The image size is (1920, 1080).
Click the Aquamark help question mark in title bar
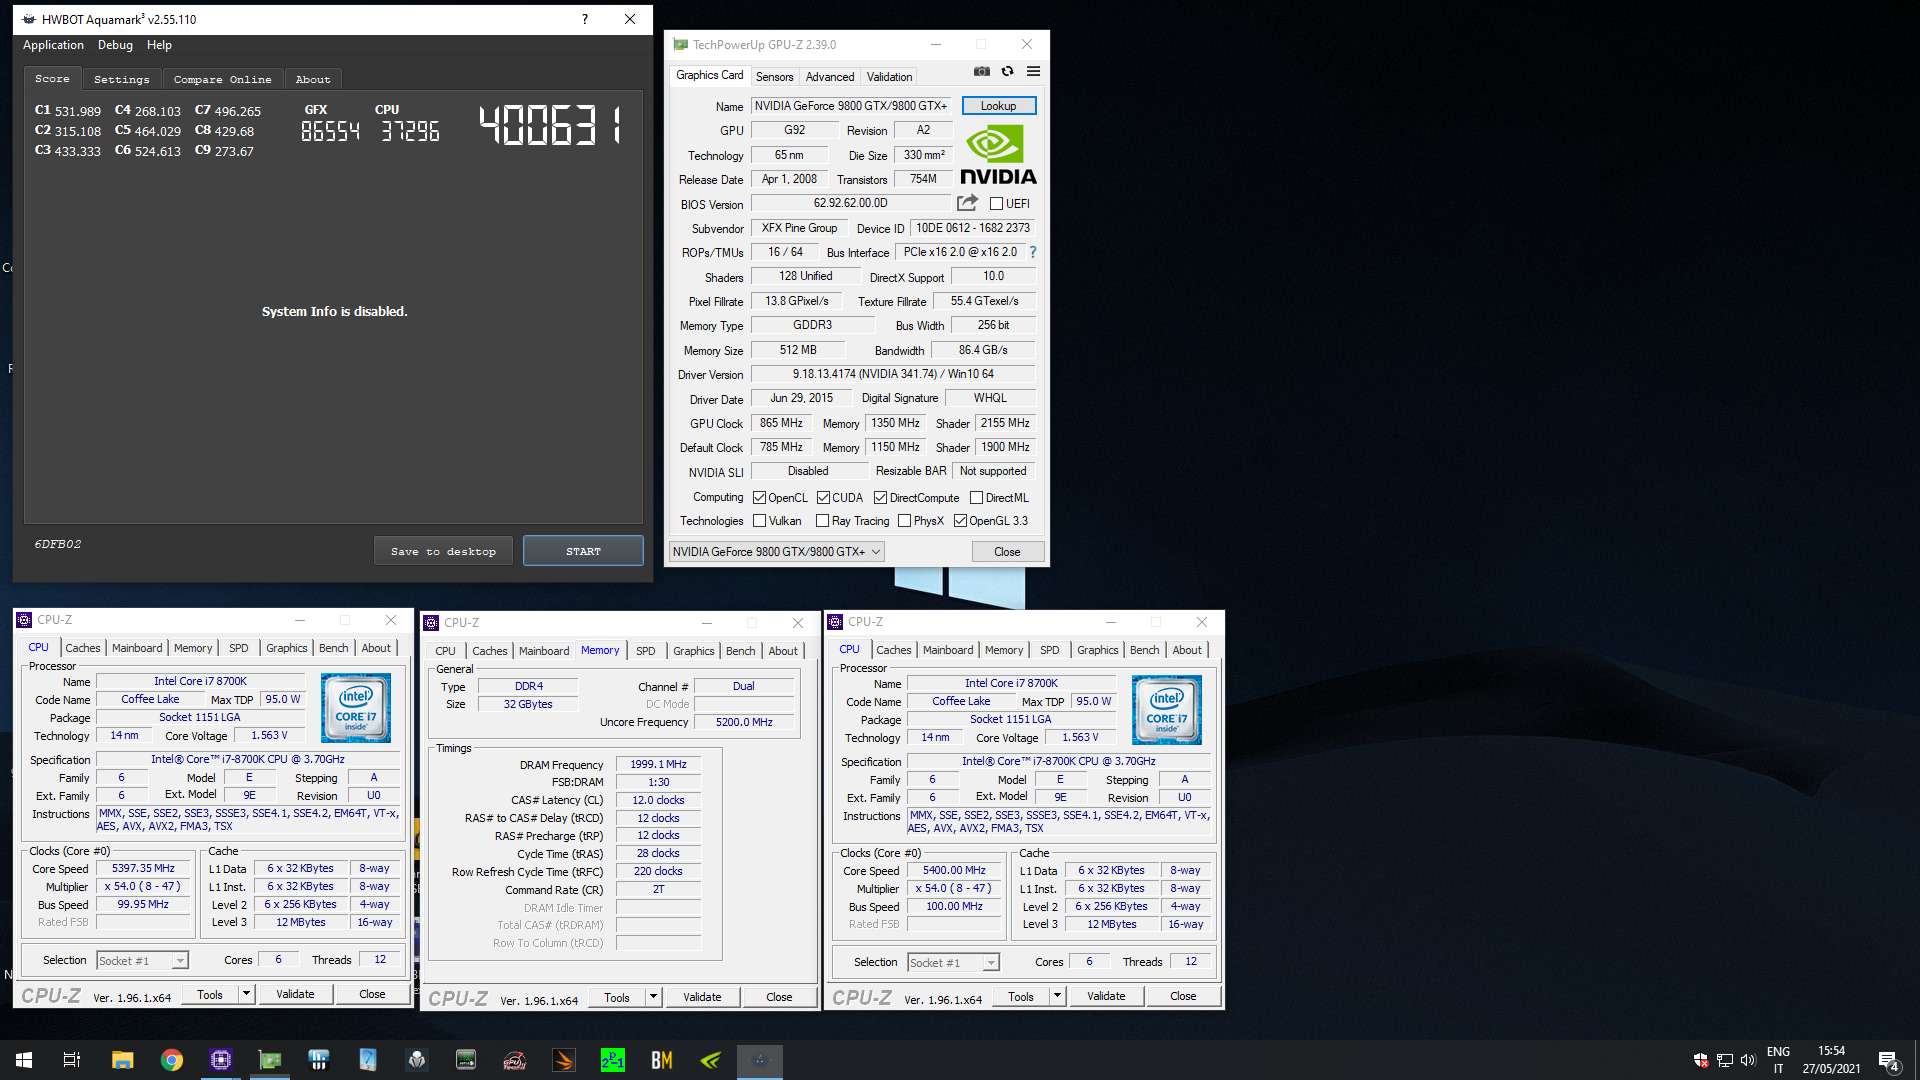584,19
